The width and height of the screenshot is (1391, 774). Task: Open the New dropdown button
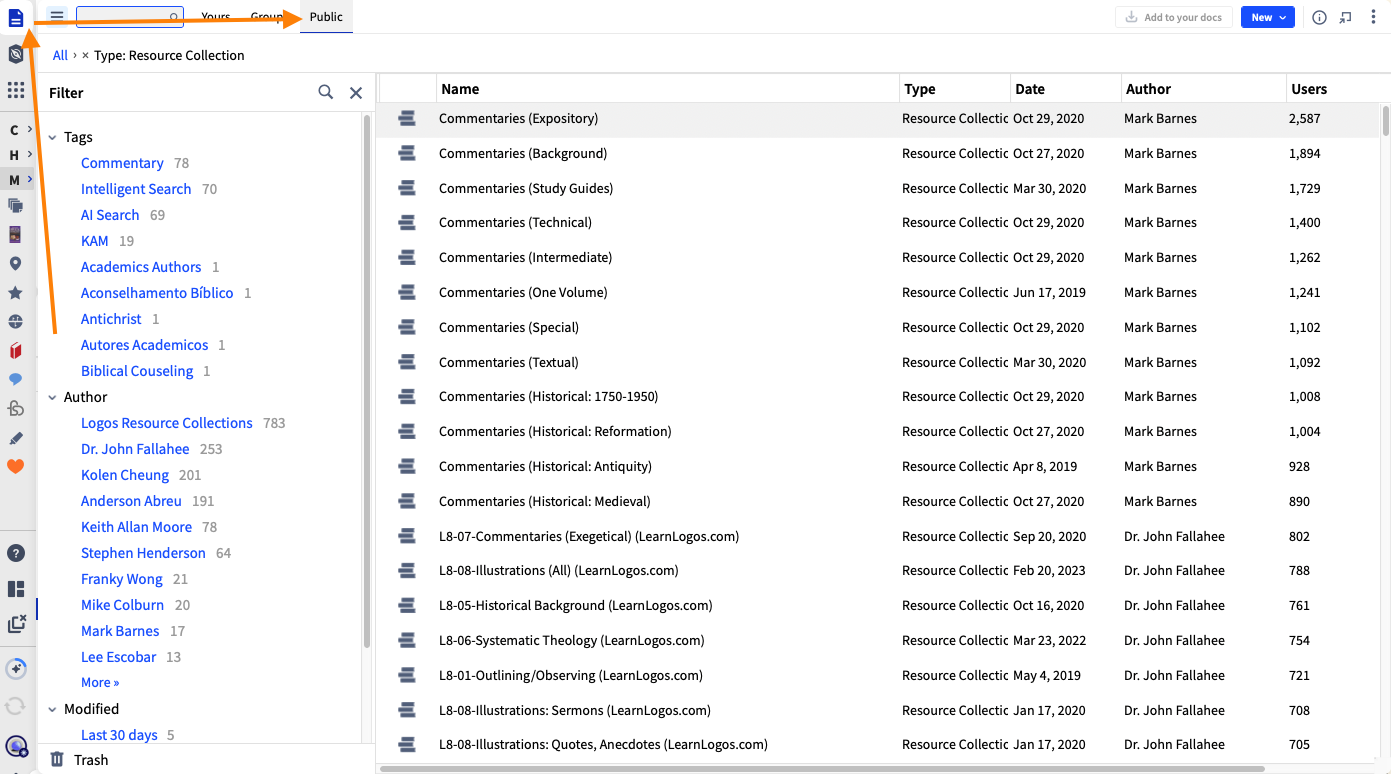tap(1268, 17)
